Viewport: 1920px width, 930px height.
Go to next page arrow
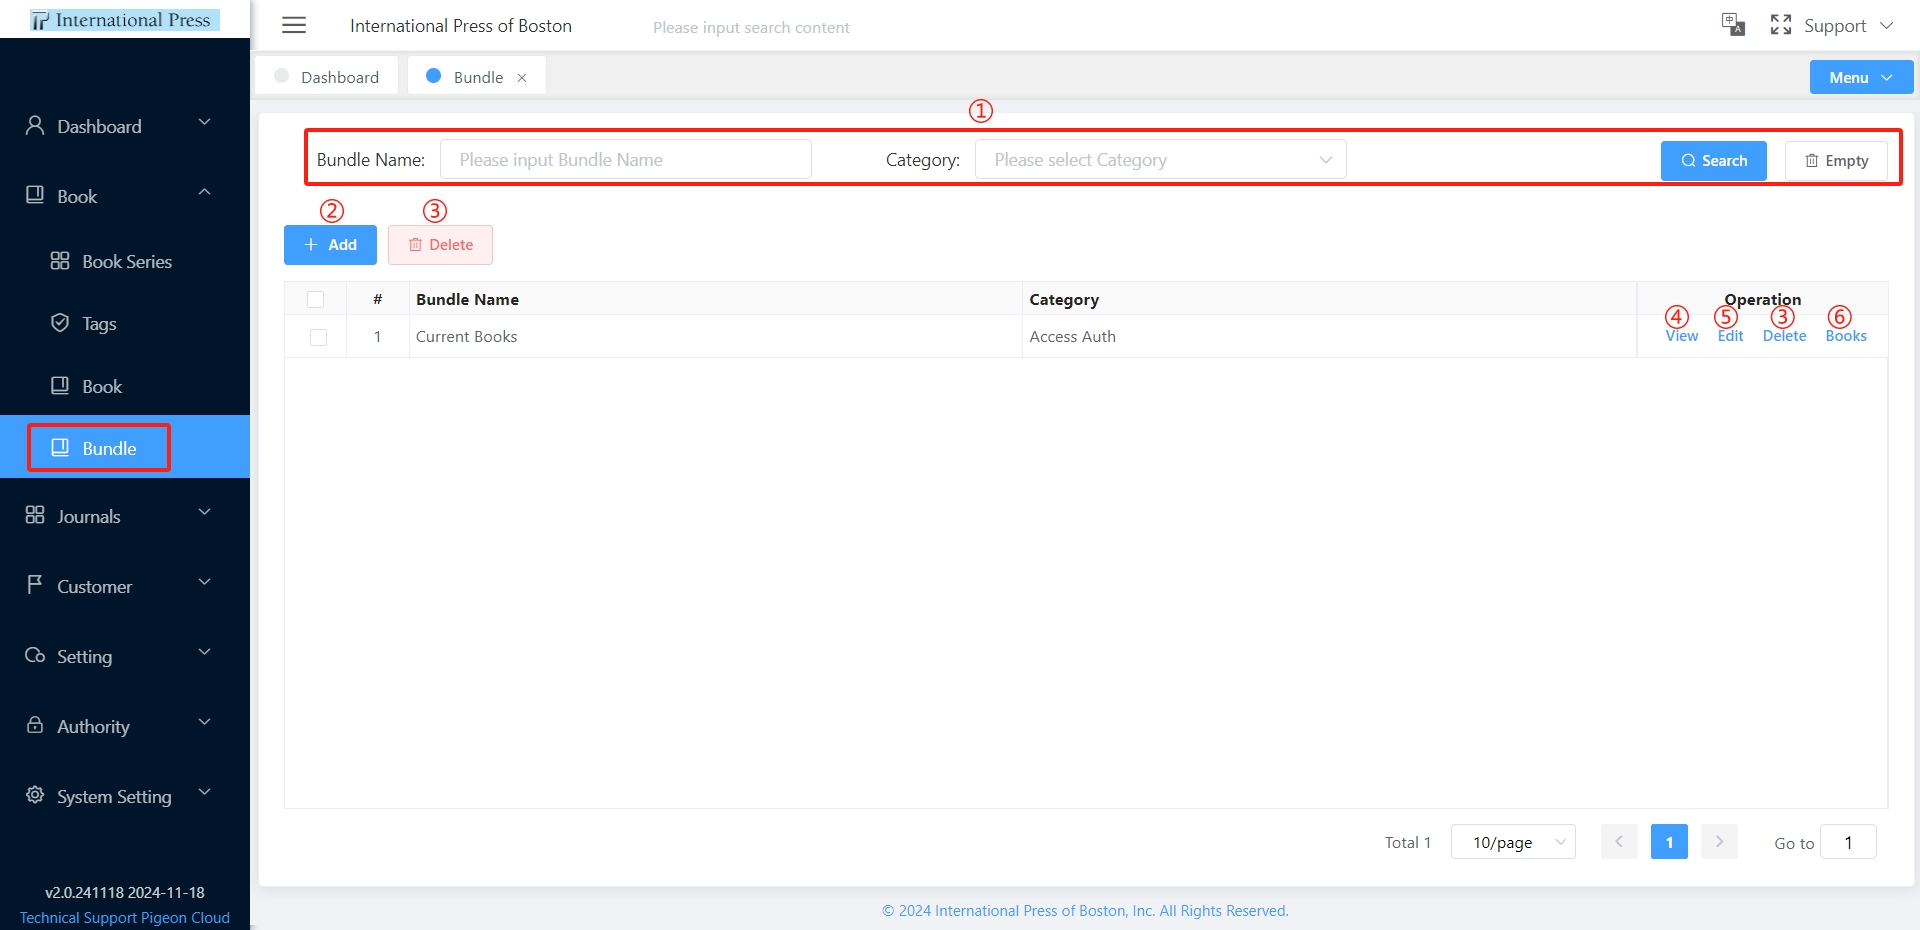point(1719,842)
